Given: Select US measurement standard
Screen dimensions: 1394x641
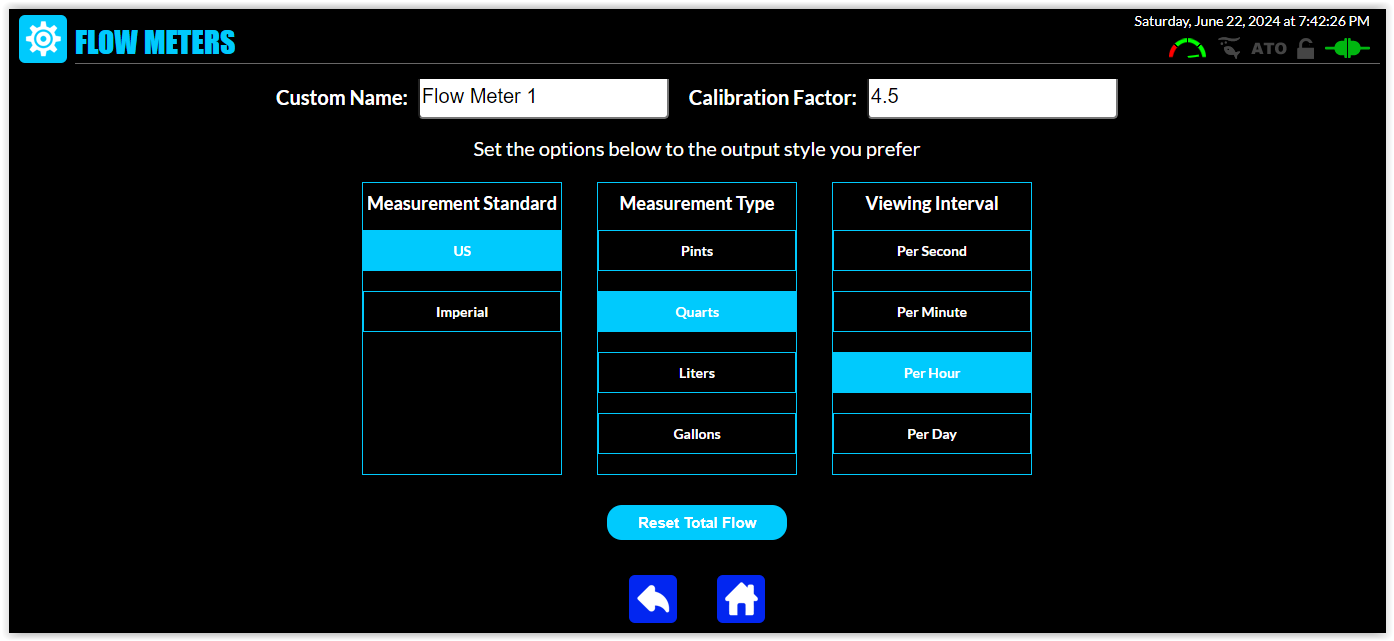Looking at the screenshot, I should [x=462, y=251].
